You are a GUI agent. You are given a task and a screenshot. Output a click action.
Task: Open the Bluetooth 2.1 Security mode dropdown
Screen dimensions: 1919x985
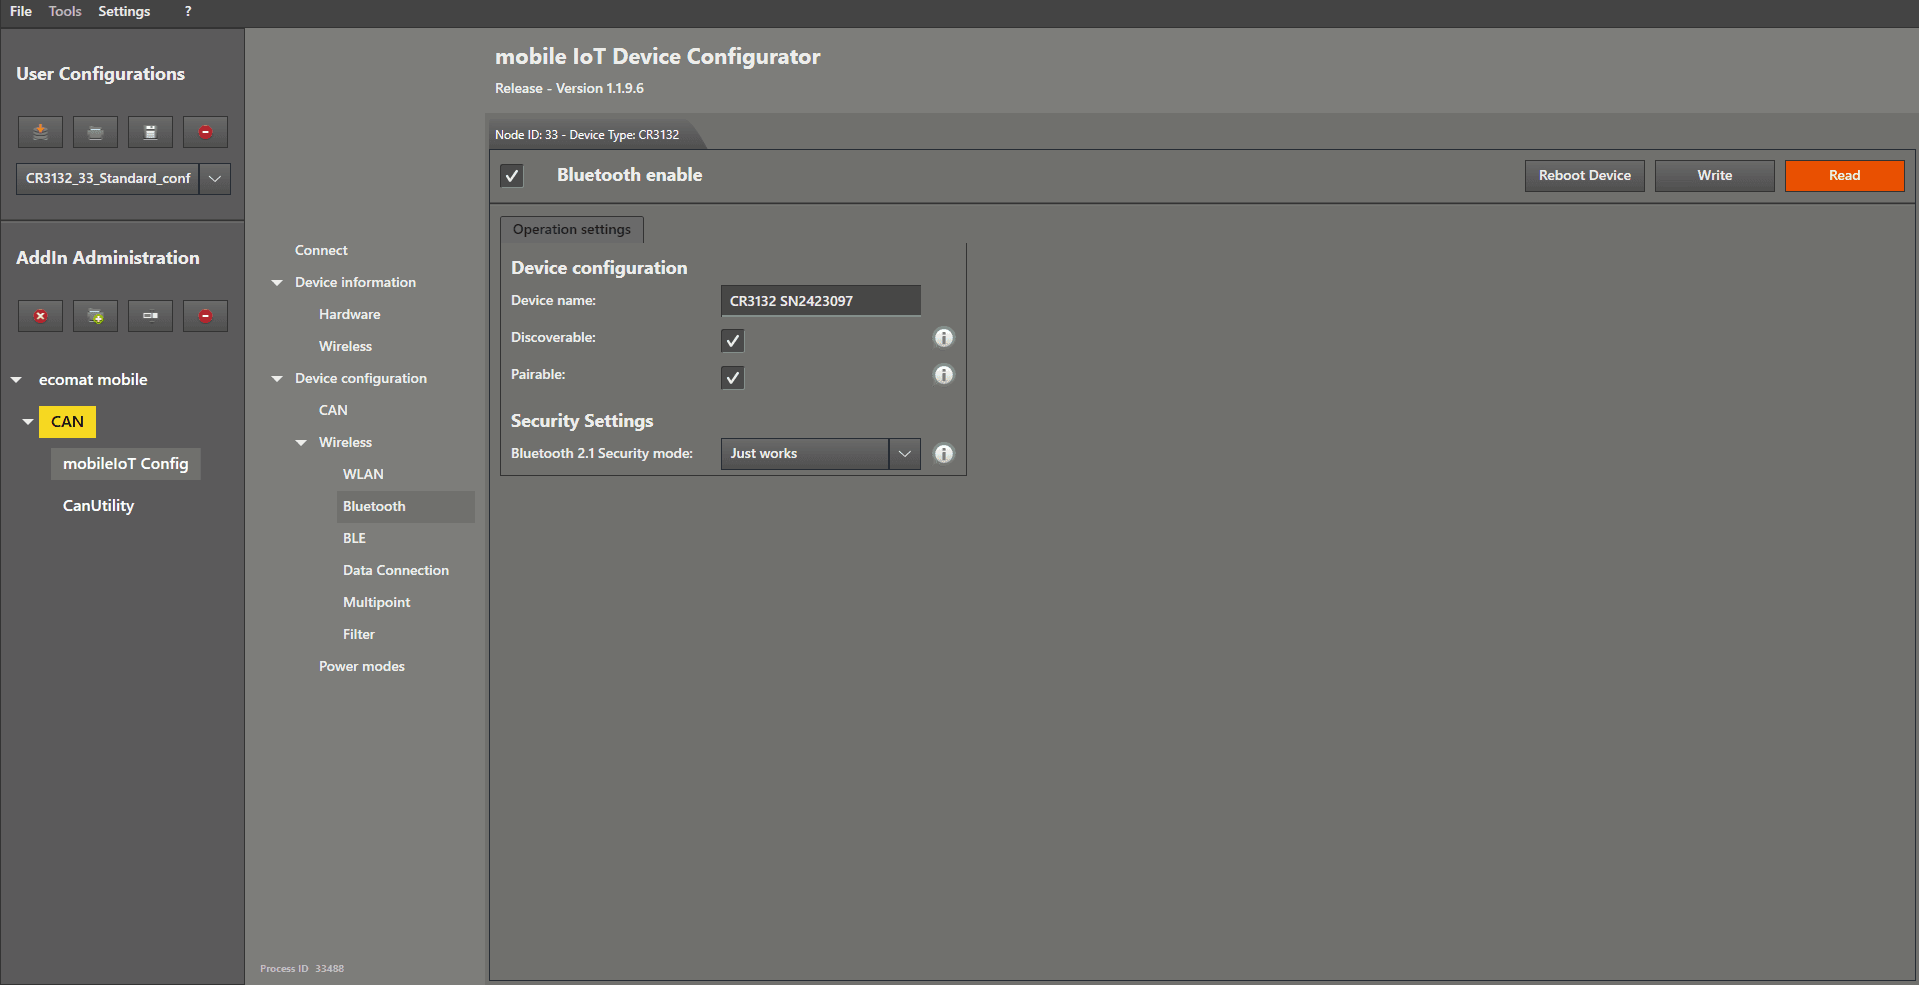[904, 454]
